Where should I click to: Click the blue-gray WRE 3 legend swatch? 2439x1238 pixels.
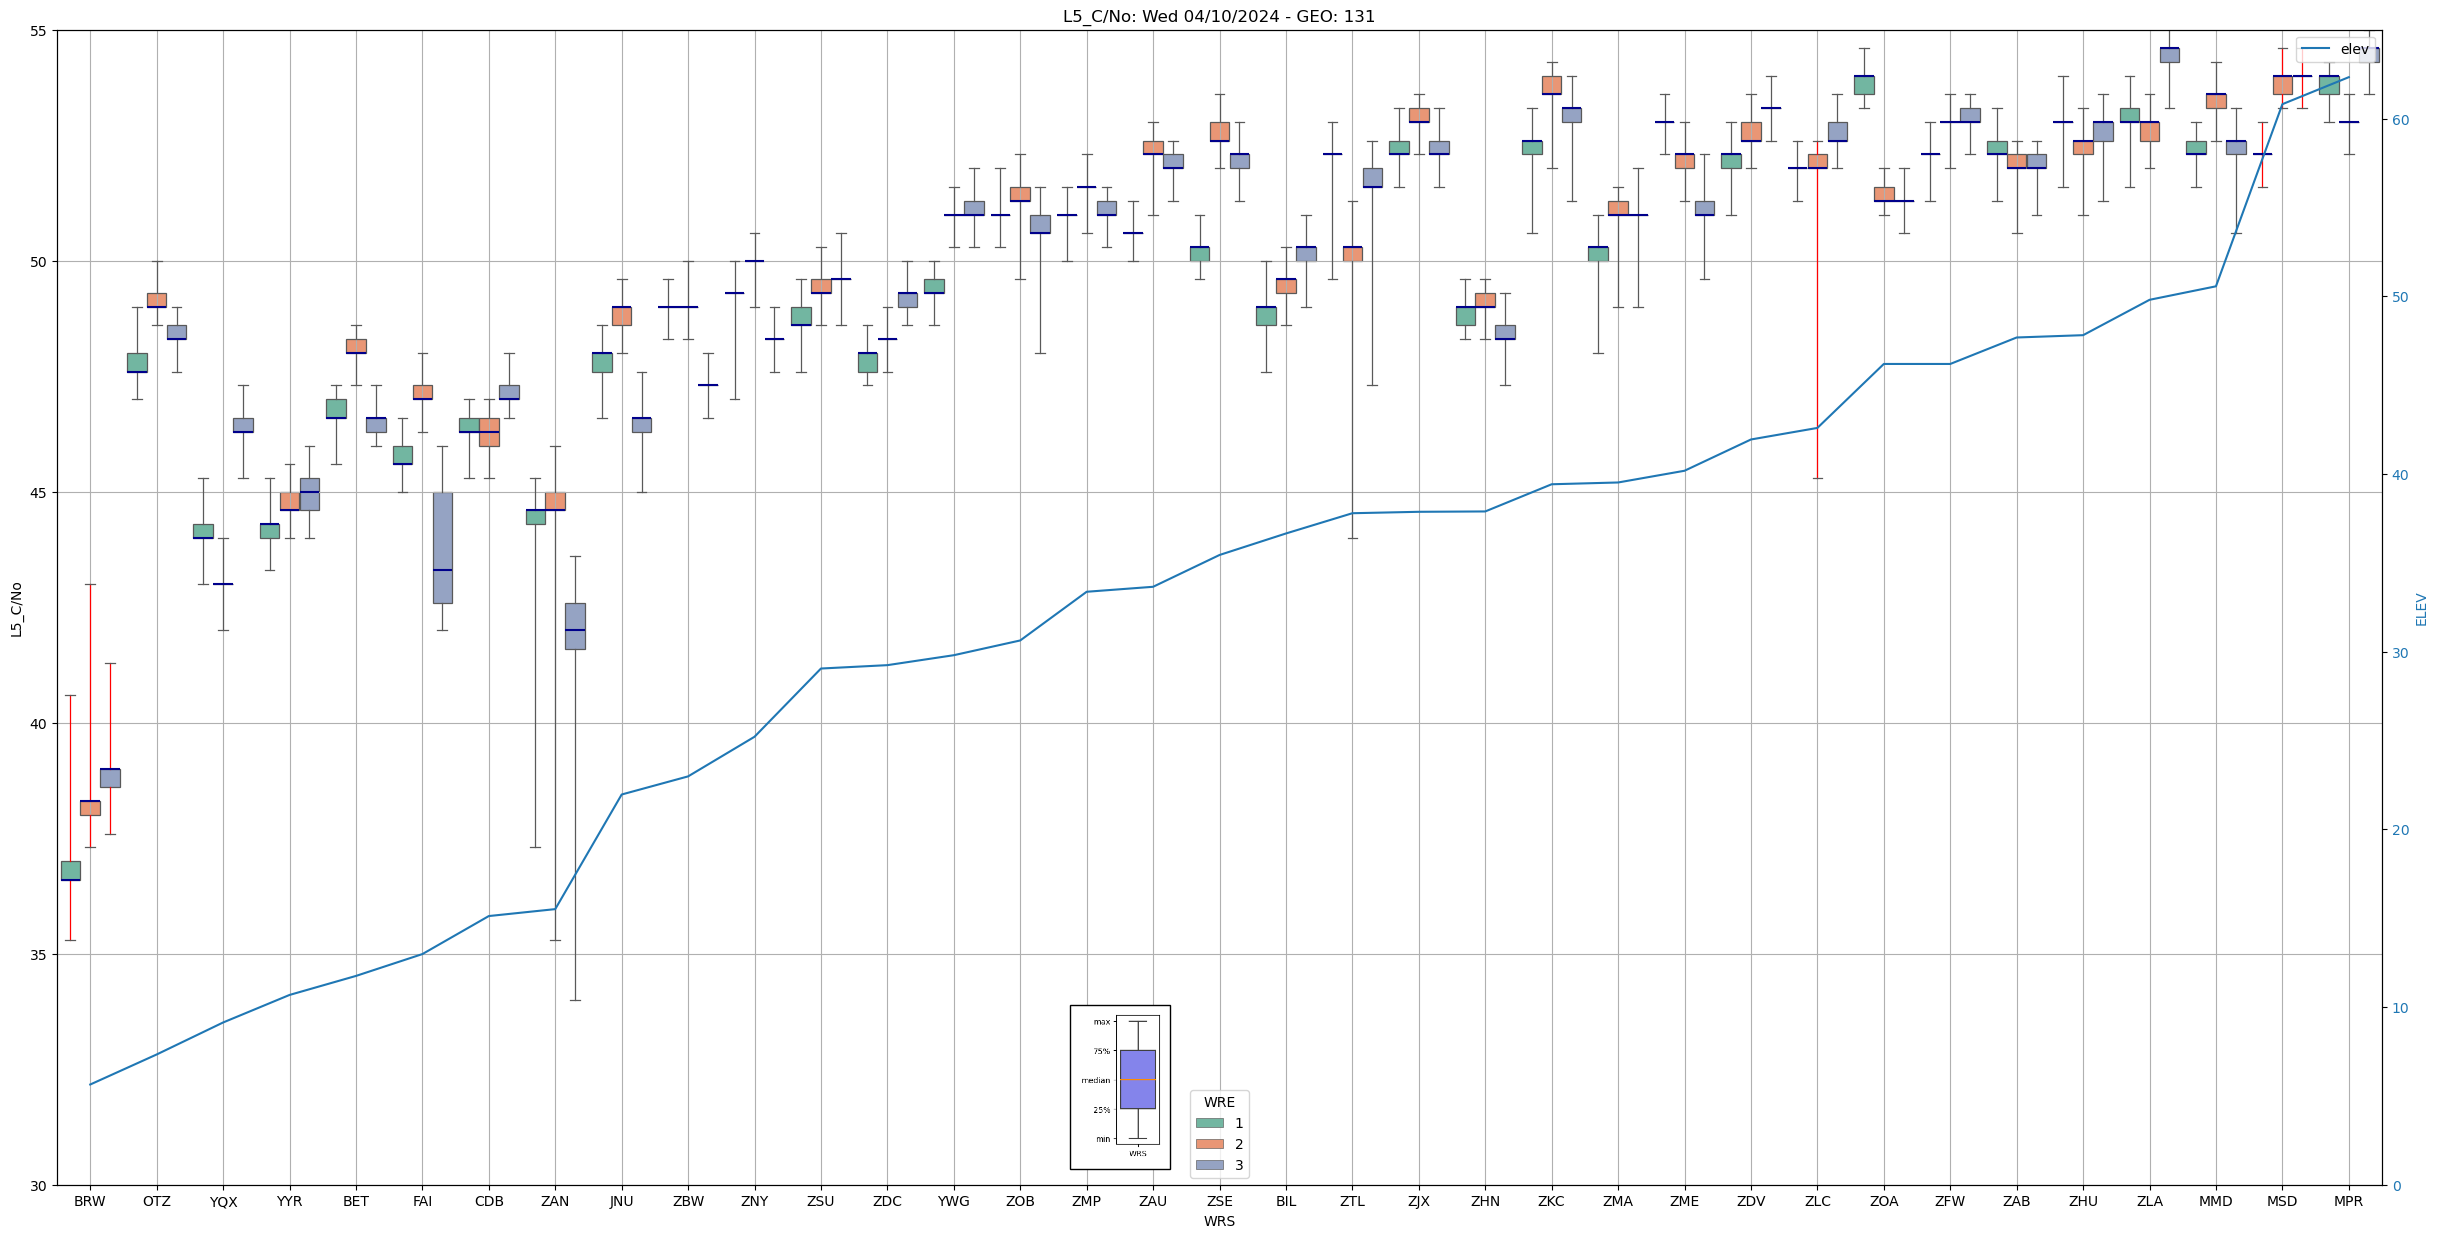pos(1209,1165)
